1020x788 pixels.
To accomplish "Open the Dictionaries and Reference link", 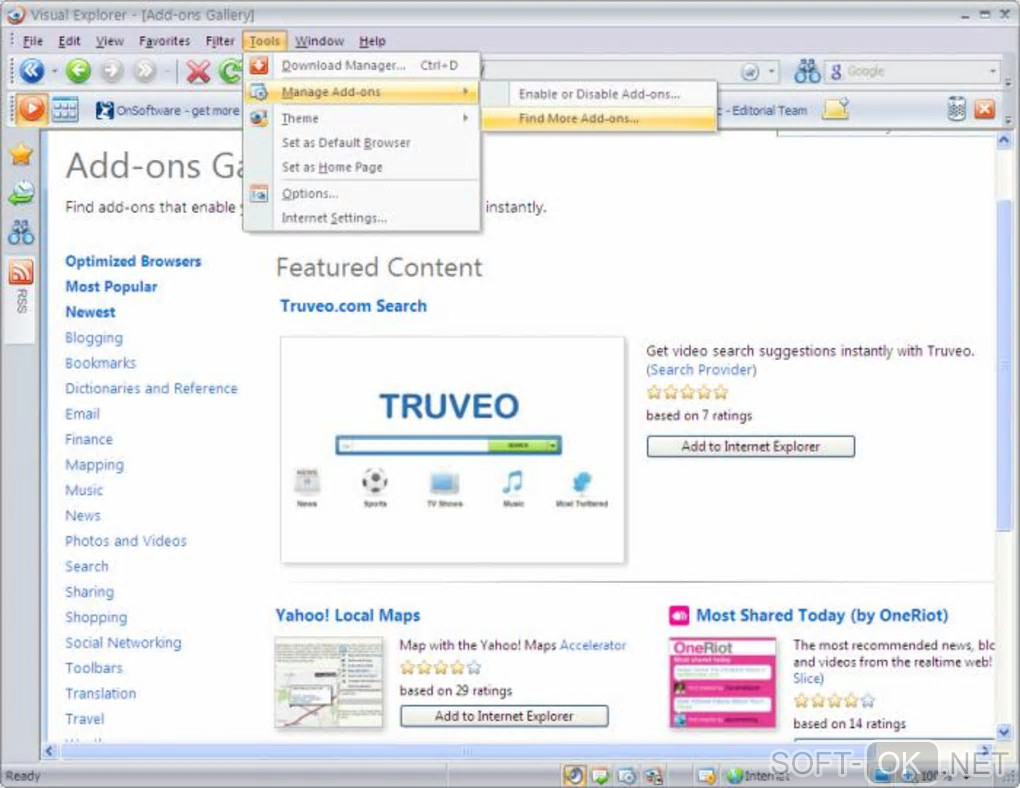I will (x=152, y=388).
